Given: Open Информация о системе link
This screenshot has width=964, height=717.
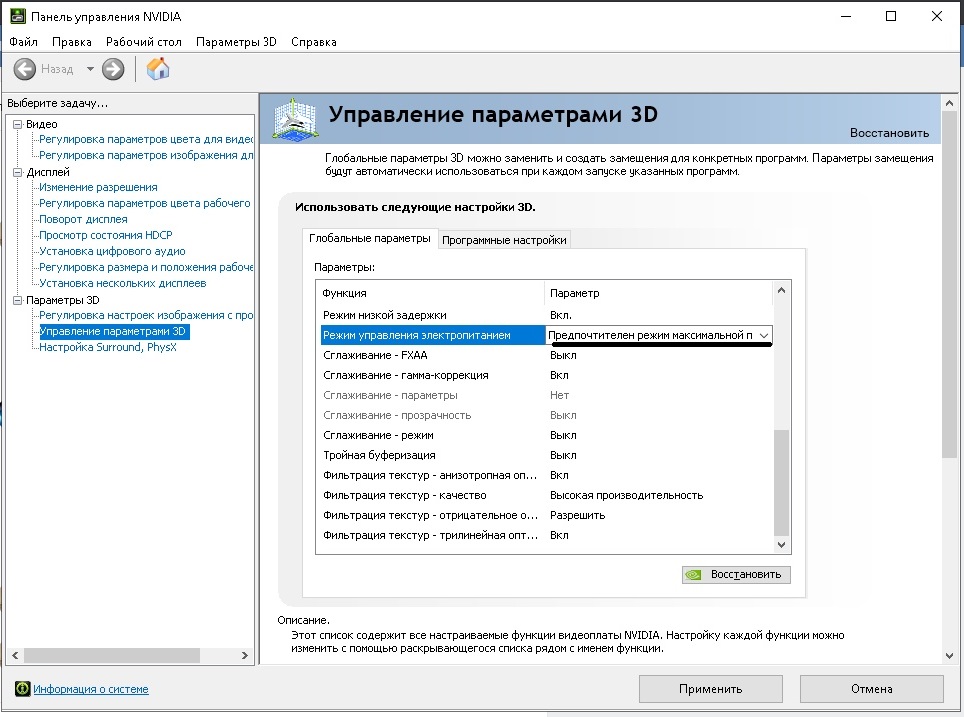Looking at the screenshot, I should pyautogui.click(x=90, y=689).
